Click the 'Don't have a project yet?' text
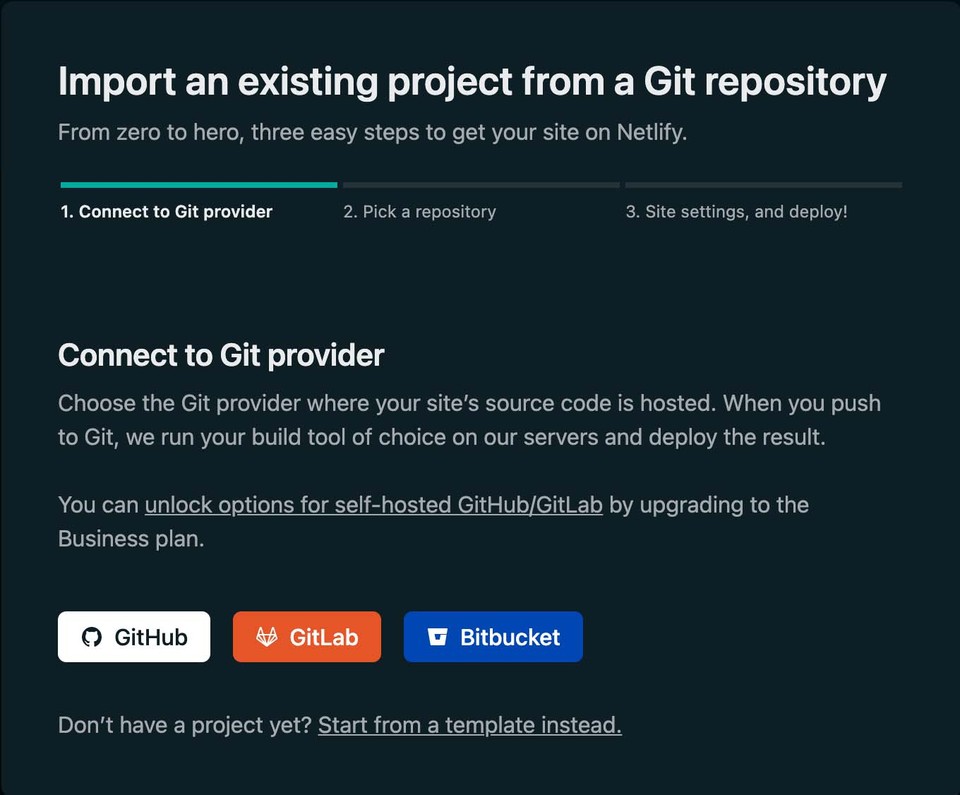Viewport: 960px width, 795px height. coord(183,725)
